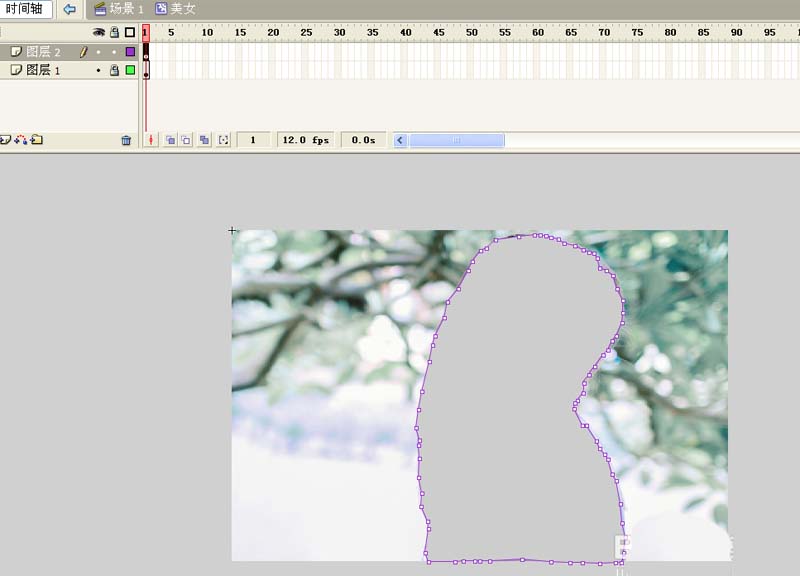Click the timeline horizontal scrollbar thumb
The image size is (800, 576).
pyautogui.click(x=457, y=140)
